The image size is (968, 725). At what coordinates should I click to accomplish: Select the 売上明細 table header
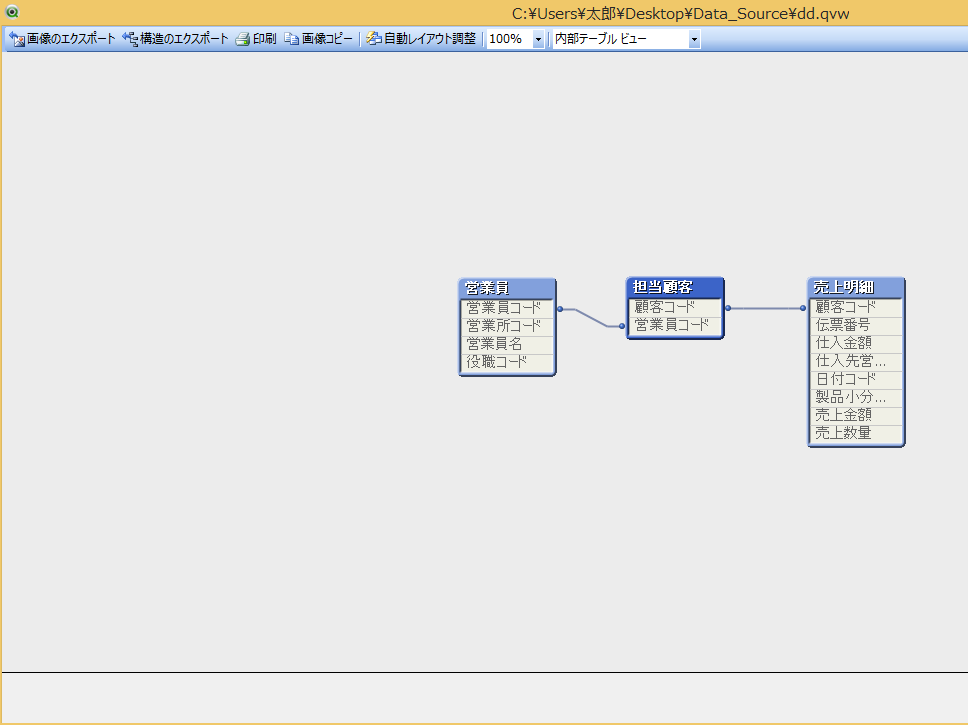(x=856, y=287)
